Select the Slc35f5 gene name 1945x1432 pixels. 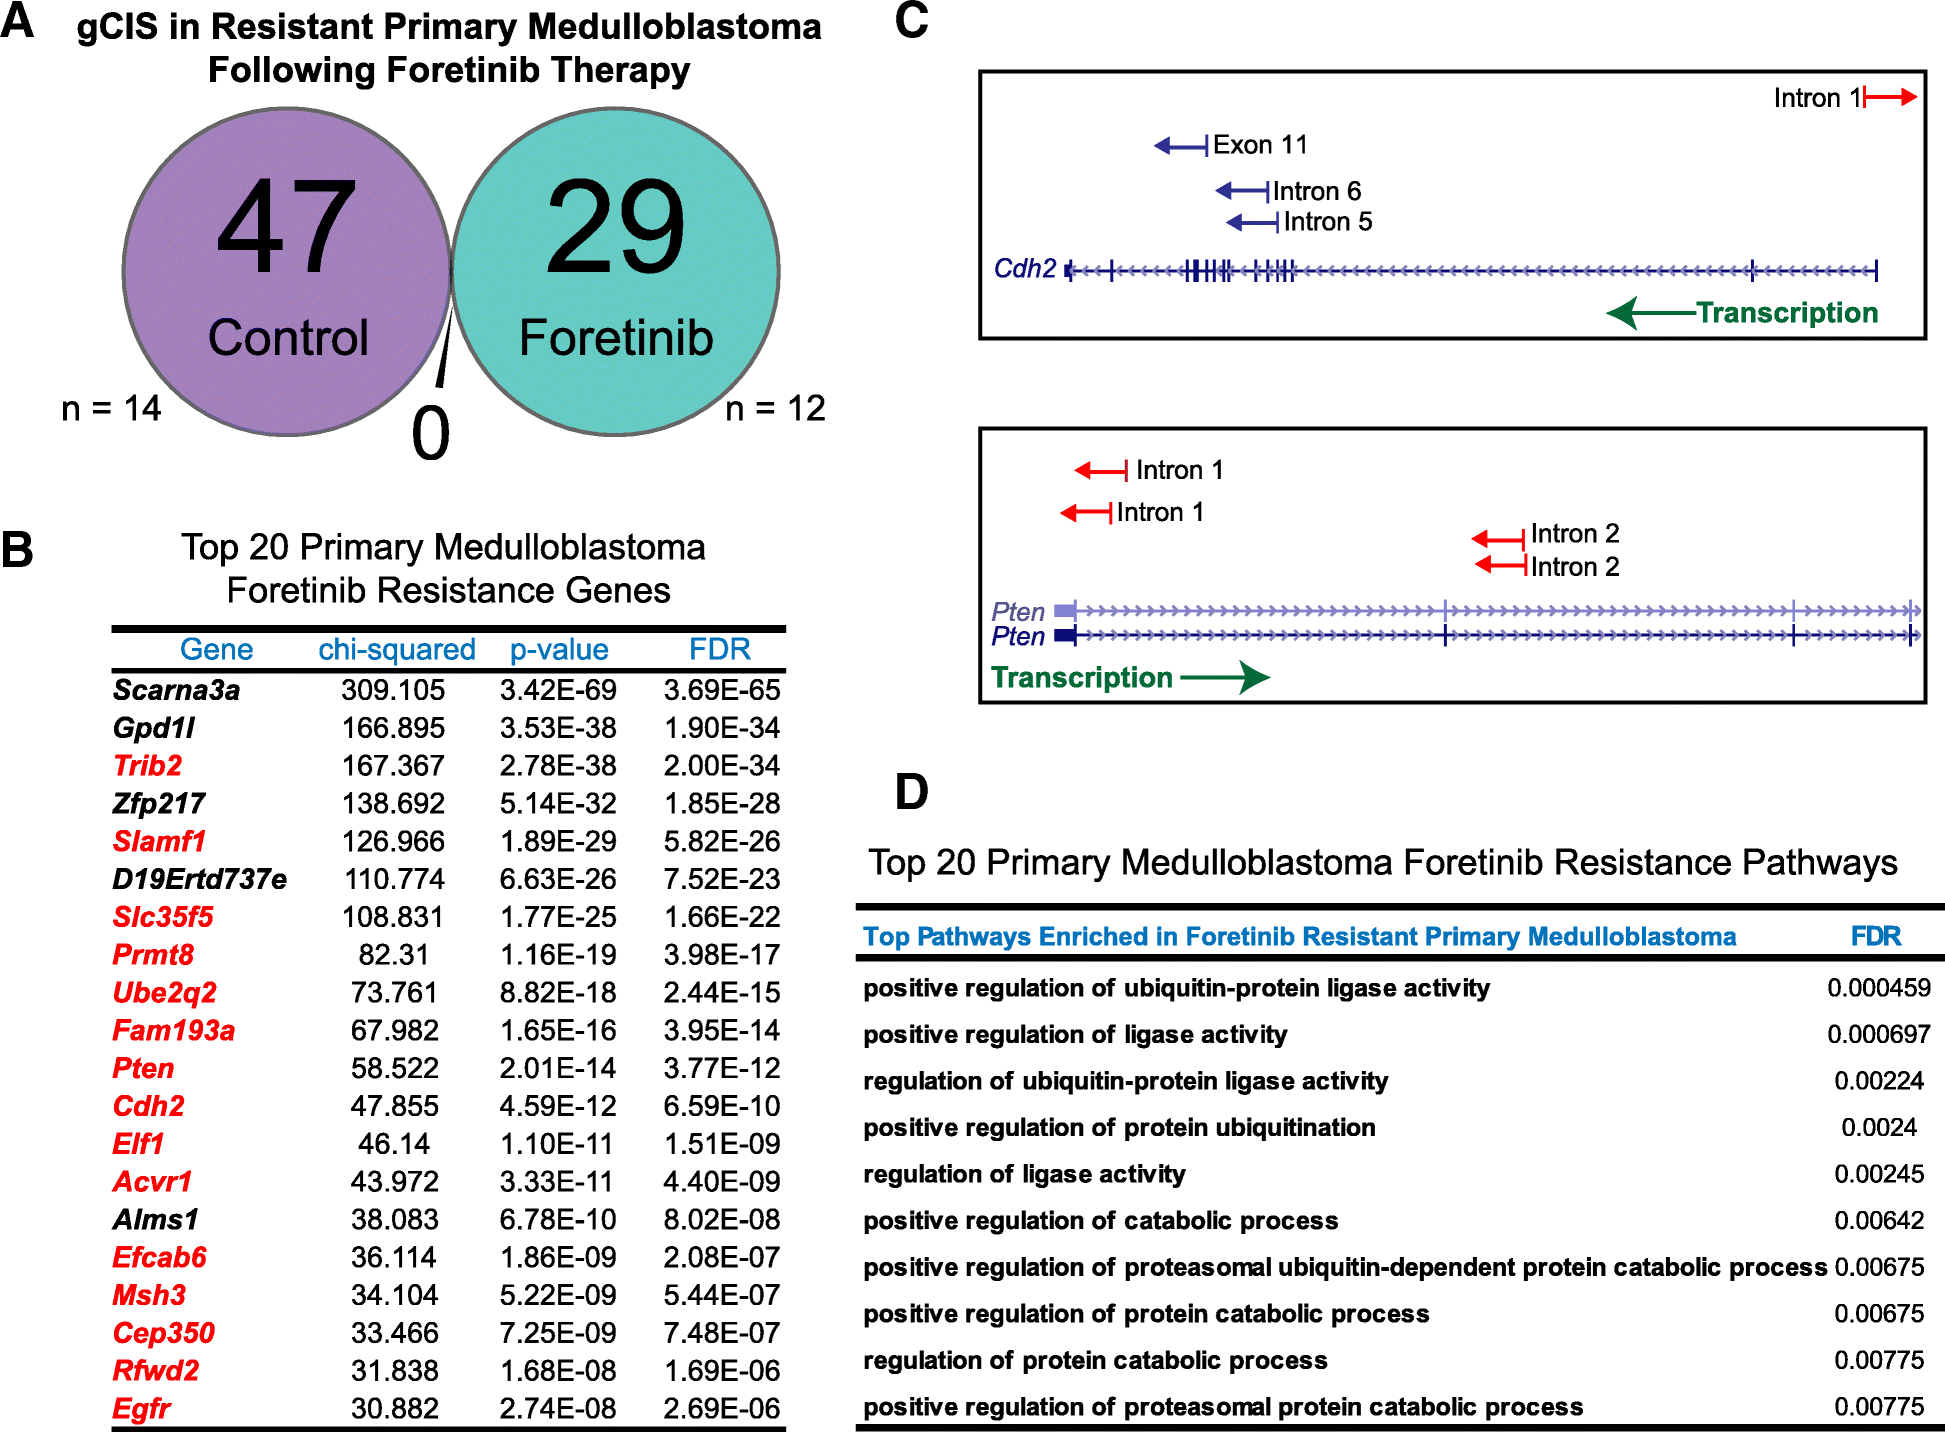point(163,917)
